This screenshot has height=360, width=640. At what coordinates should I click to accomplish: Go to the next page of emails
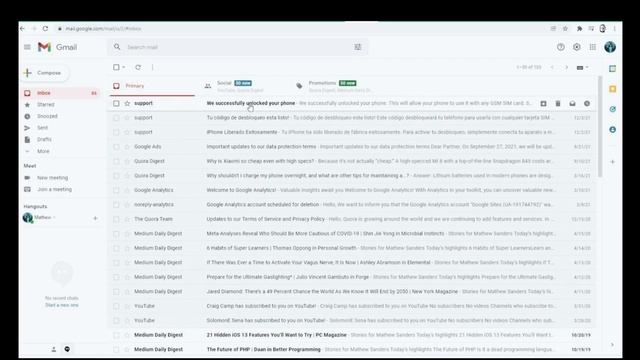566,67
